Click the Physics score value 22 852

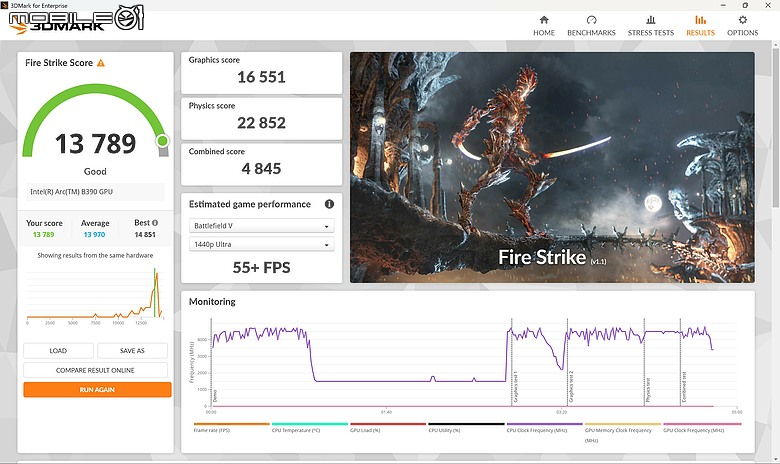261,123
